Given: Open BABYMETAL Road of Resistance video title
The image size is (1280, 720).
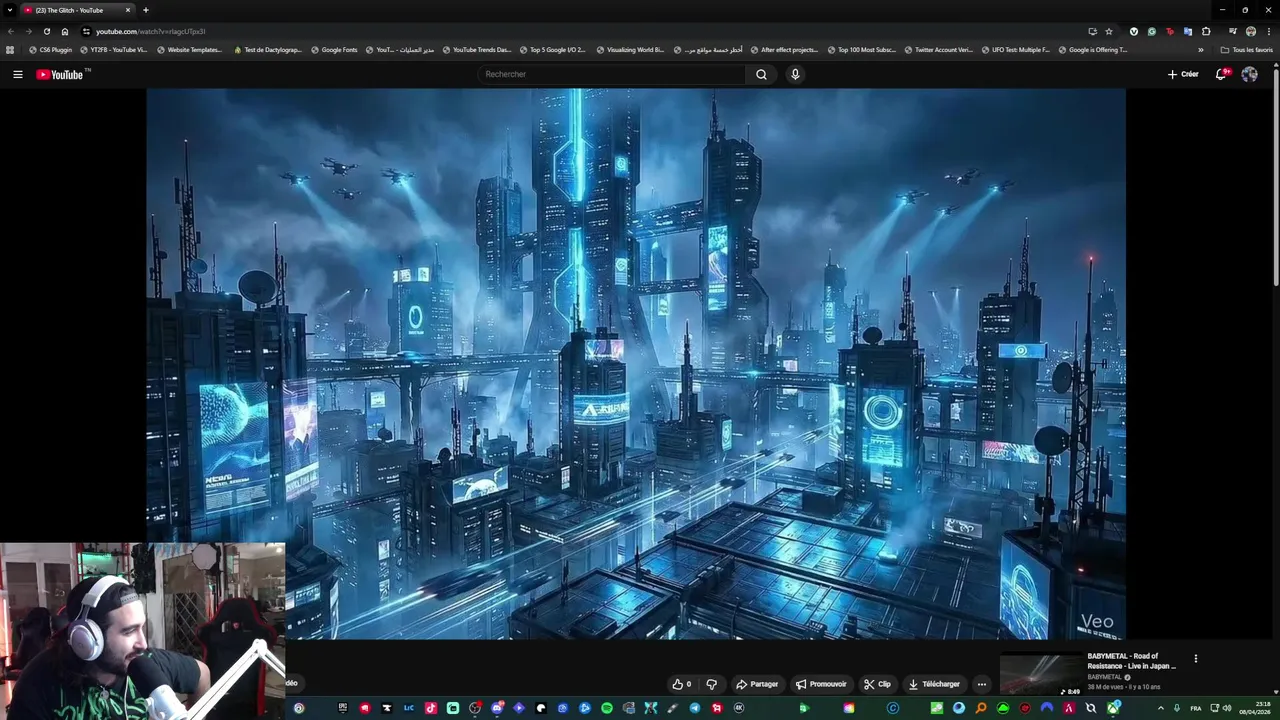Looking at the screenshot, I should [x=1132, y=661].
